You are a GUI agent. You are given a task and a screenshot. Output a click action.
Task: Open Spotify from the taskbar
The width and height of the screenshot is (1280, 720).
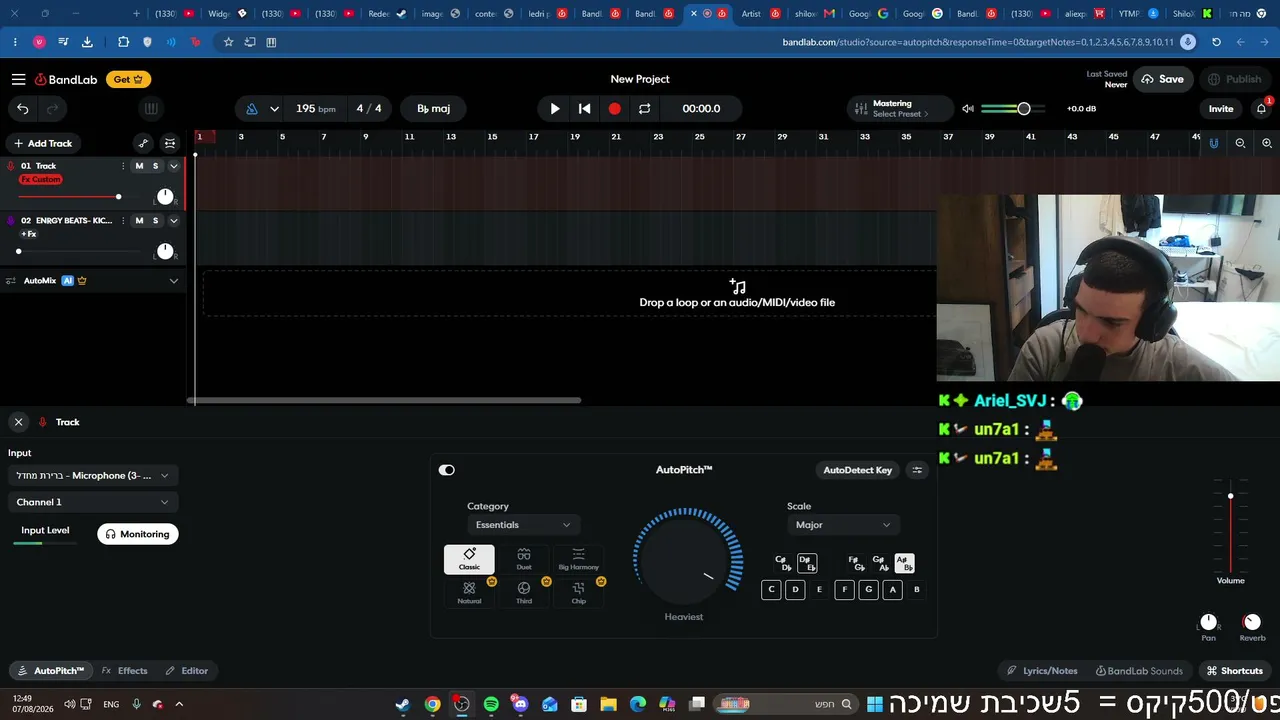(x=491, y=704)
